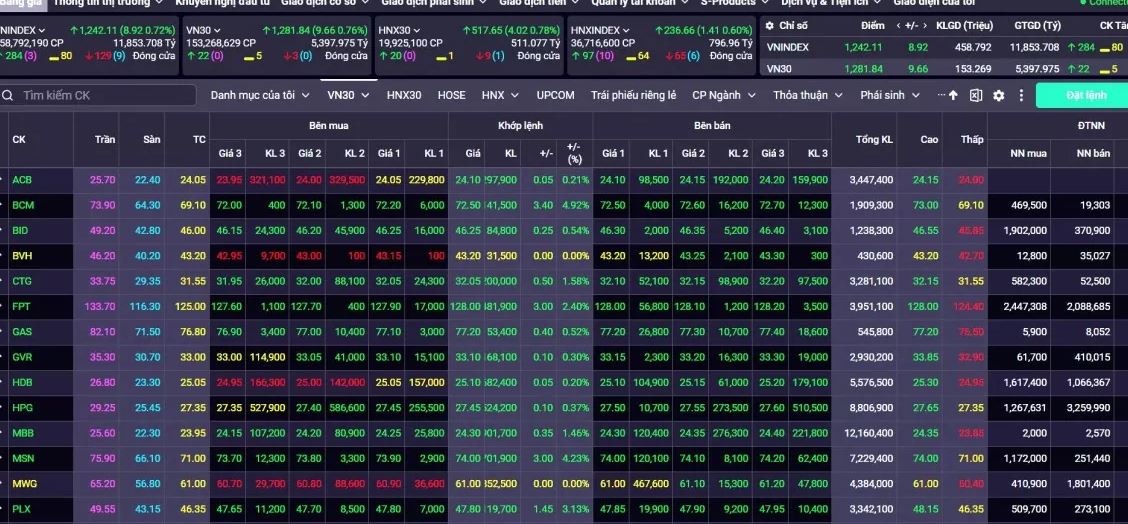Click the left arrow beside the +/- column
The image size is (1128, 524).
click(x=897, y=24)
